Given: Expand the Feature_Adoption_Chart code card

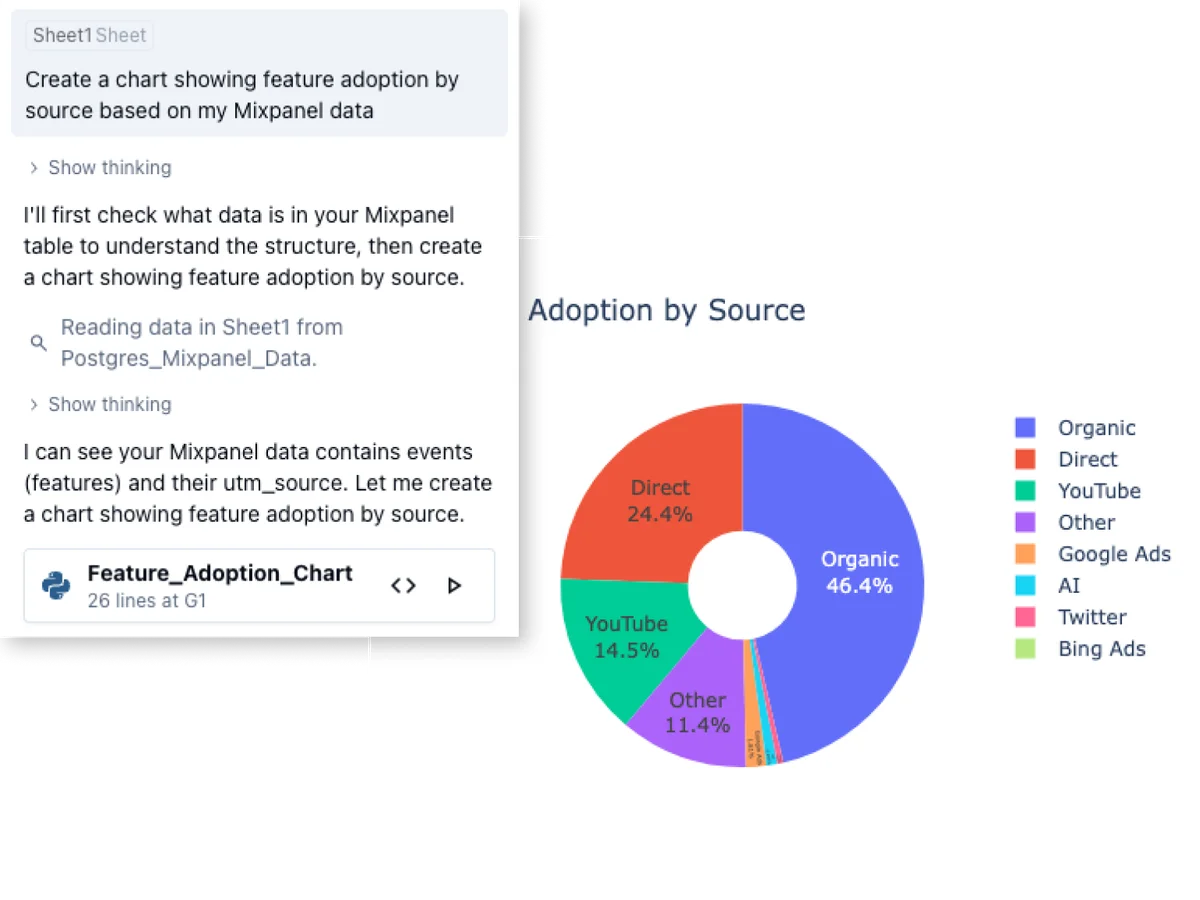Looking at the screenshot, I should [x=220, y=573].
